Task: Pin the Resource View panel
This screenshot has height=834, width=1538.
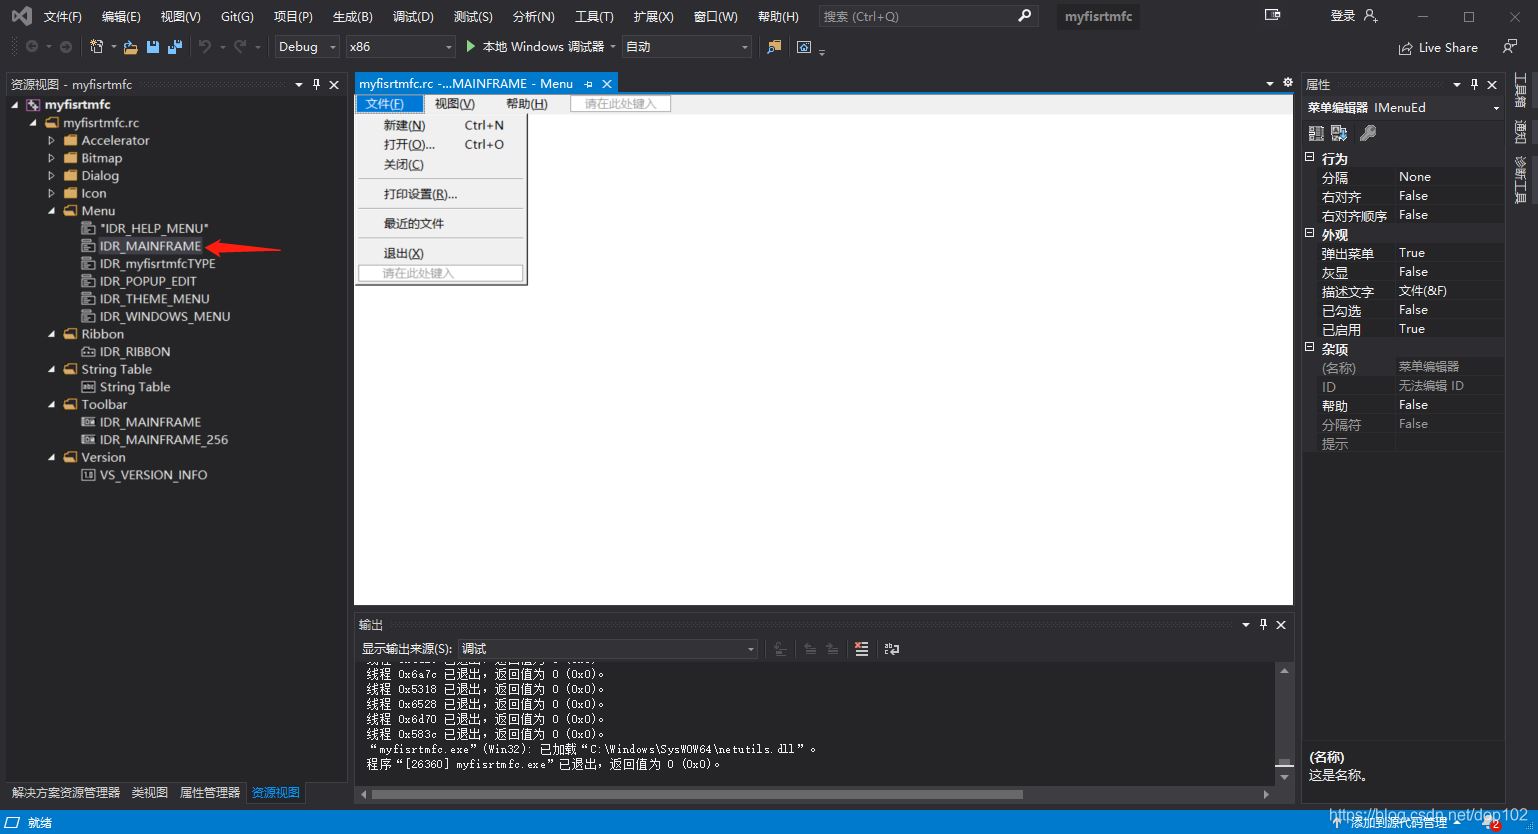Action: coord(316,84)
